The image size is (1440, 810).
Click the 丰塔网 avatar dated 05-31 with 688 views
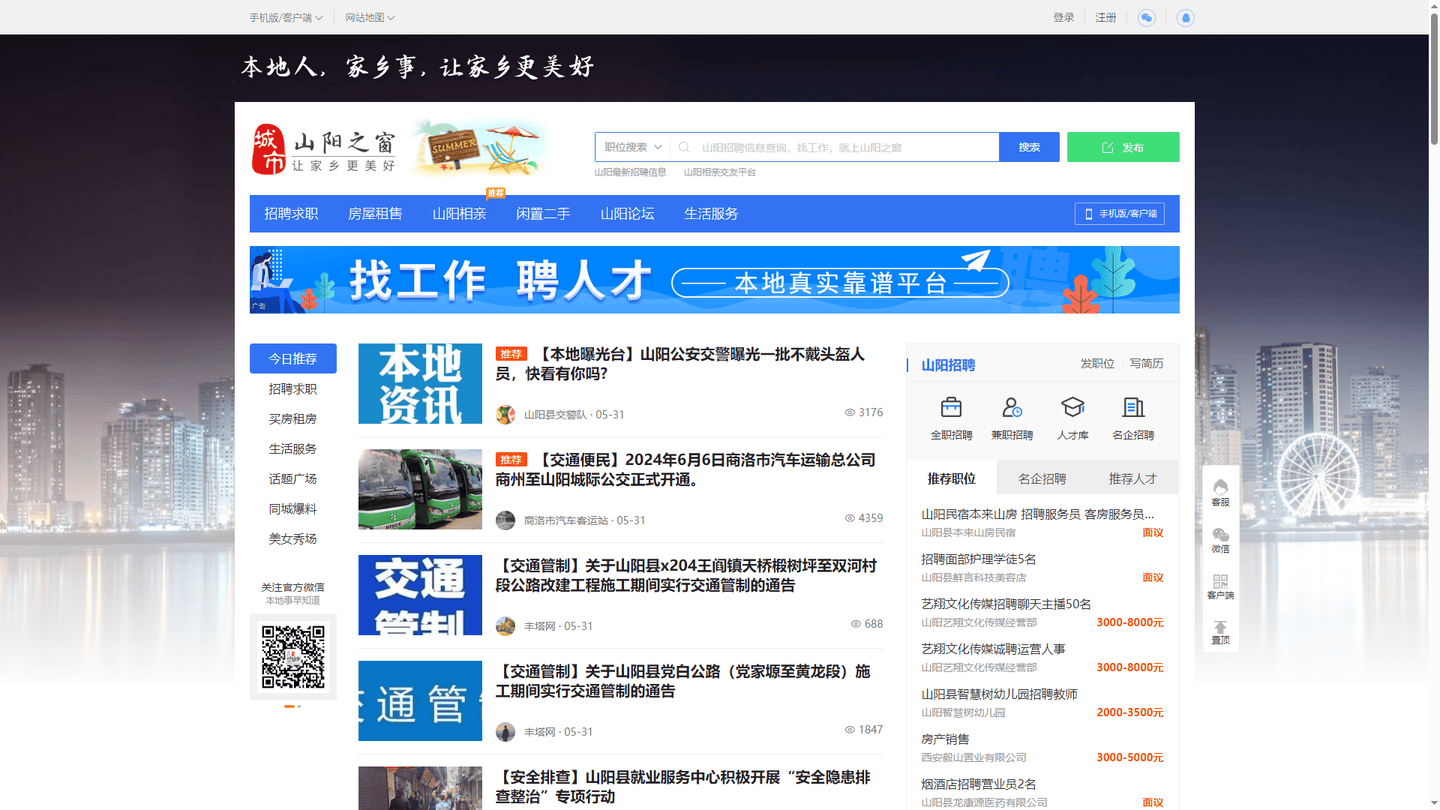coord(506,626)
